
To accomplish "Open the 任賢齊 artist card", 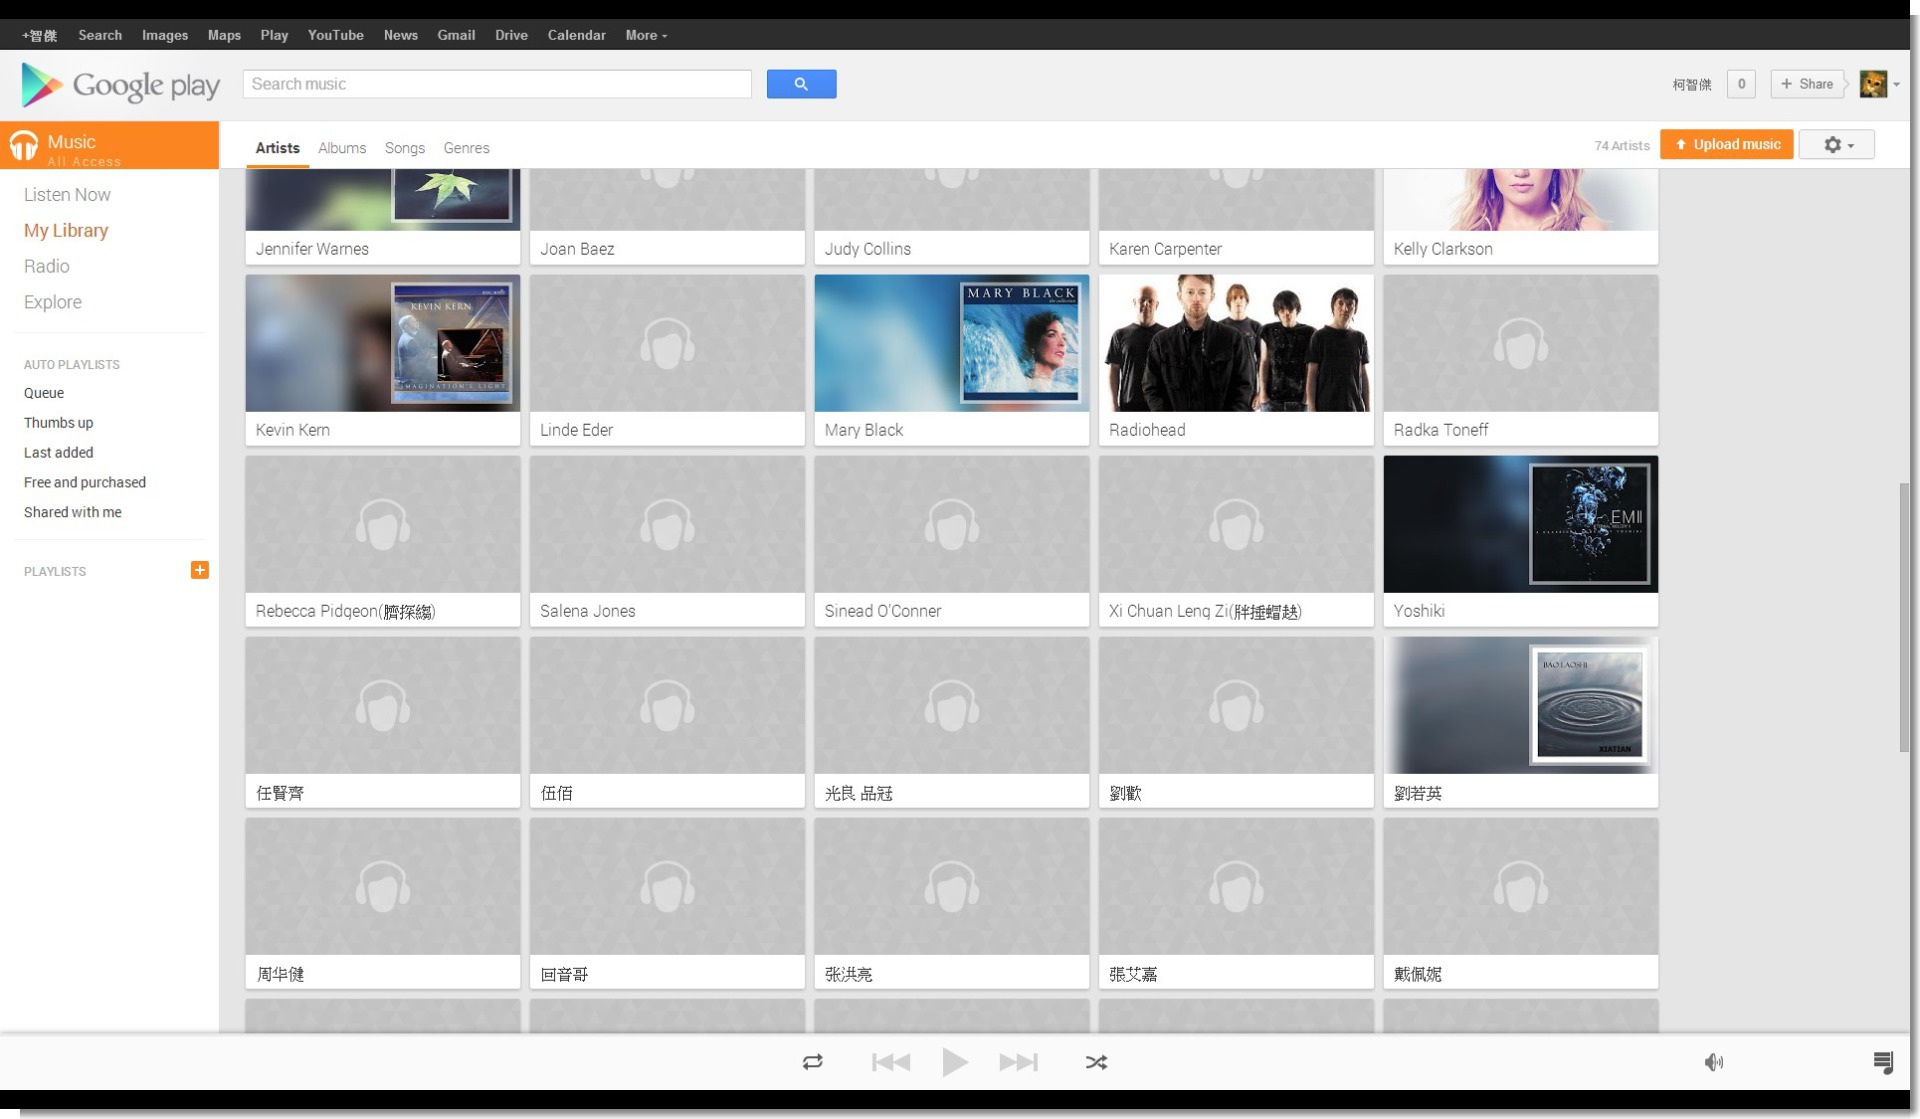I will 383,722.
